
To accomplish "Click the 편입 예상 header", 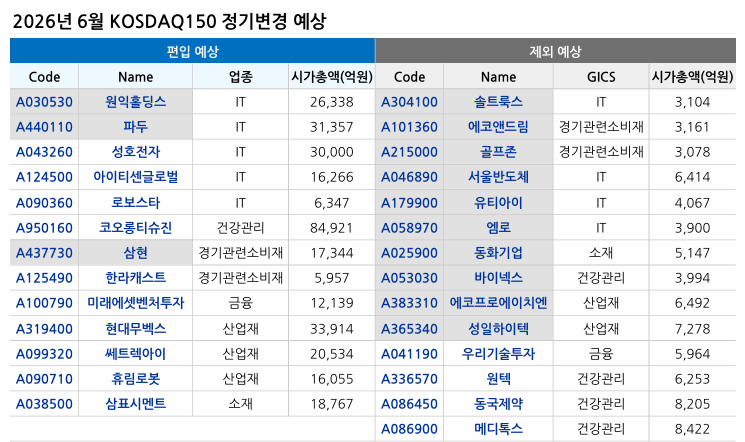I will pyautogui.click(x=192, y=51).
